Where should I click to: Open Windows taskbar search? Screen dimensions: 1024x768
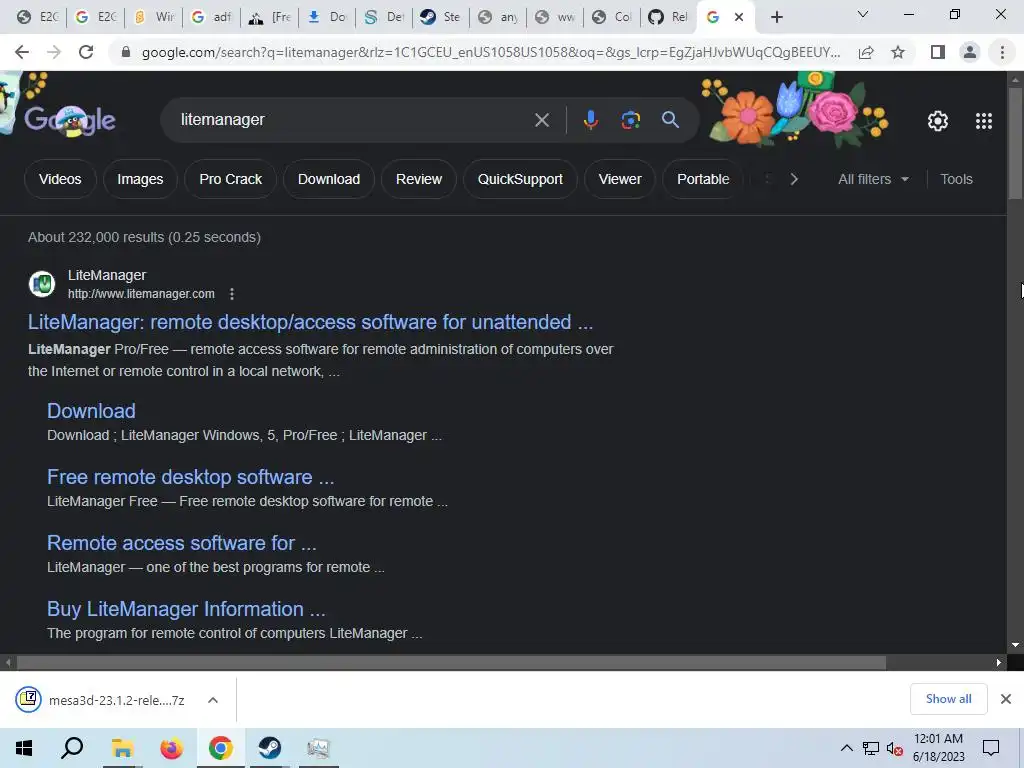coord(72,748)
